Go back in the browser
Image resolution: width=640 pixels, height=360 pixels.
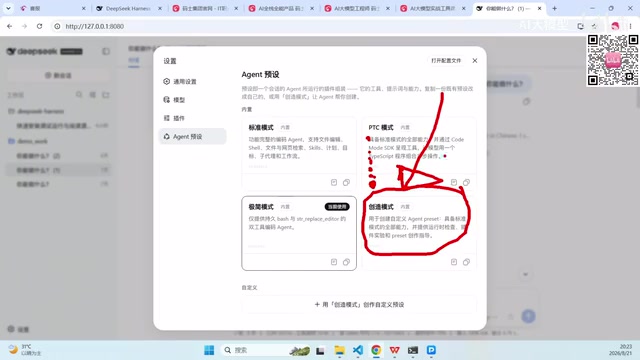[x=9, y=26]
